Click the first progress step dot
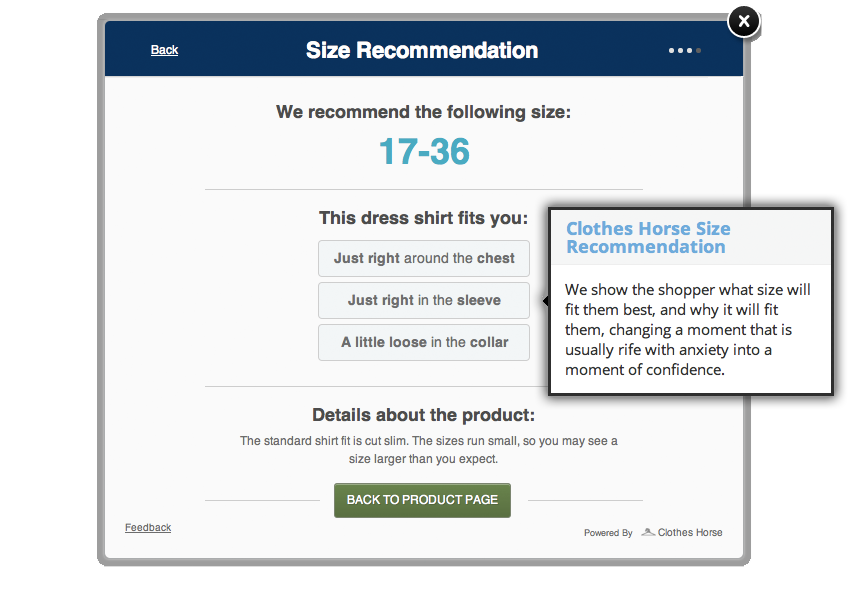Viewport: 860px width, 600px height. pos(672,50)
